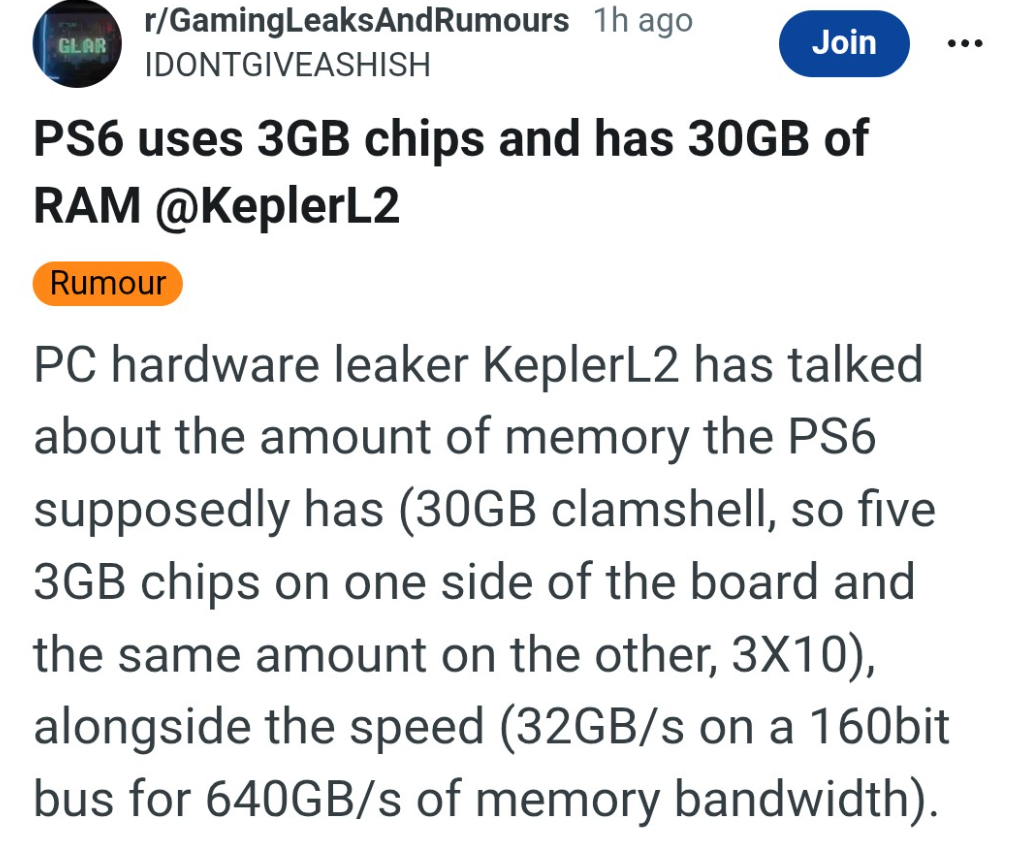Open the post by its title's first line

tap(450, 140)
